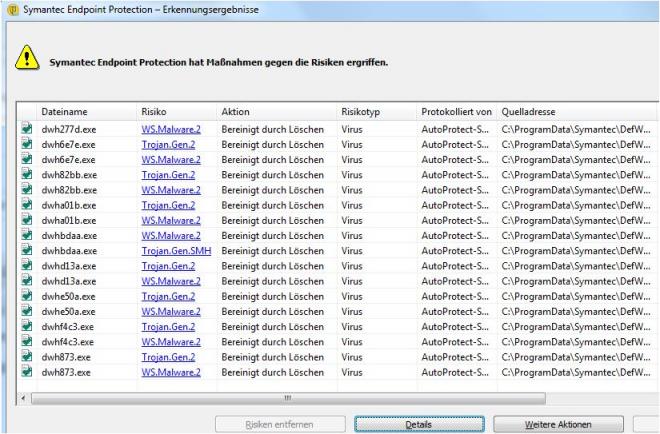Open Trojan.Gen.2 link for dwha01b.exe

[168, 205]
